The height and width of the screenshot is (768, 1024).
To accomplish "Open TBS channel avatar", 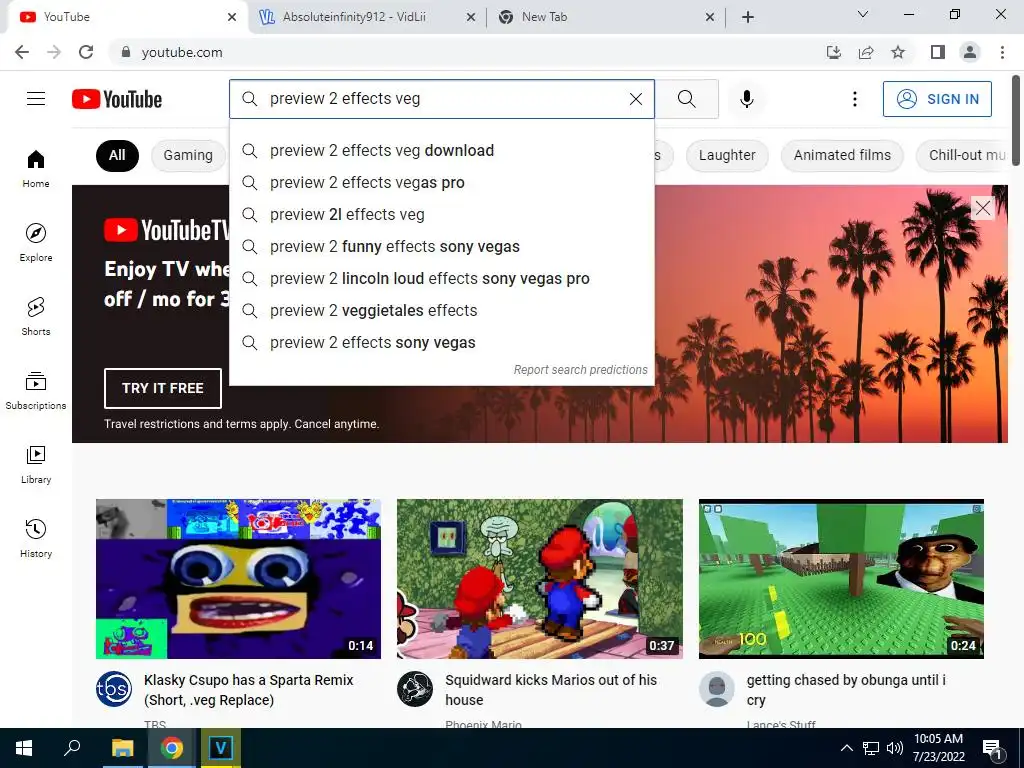I will coord(114,689).
